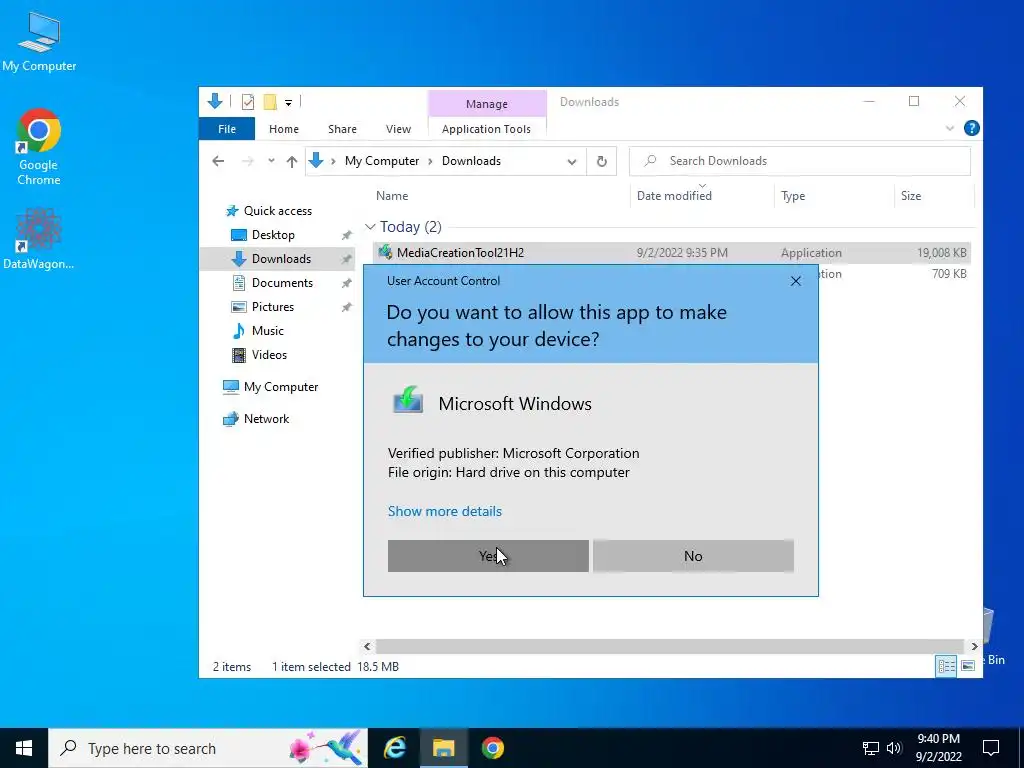1024x768 pixels.
Task: Open the File ribbon tab
Action: tap(227, 129)
